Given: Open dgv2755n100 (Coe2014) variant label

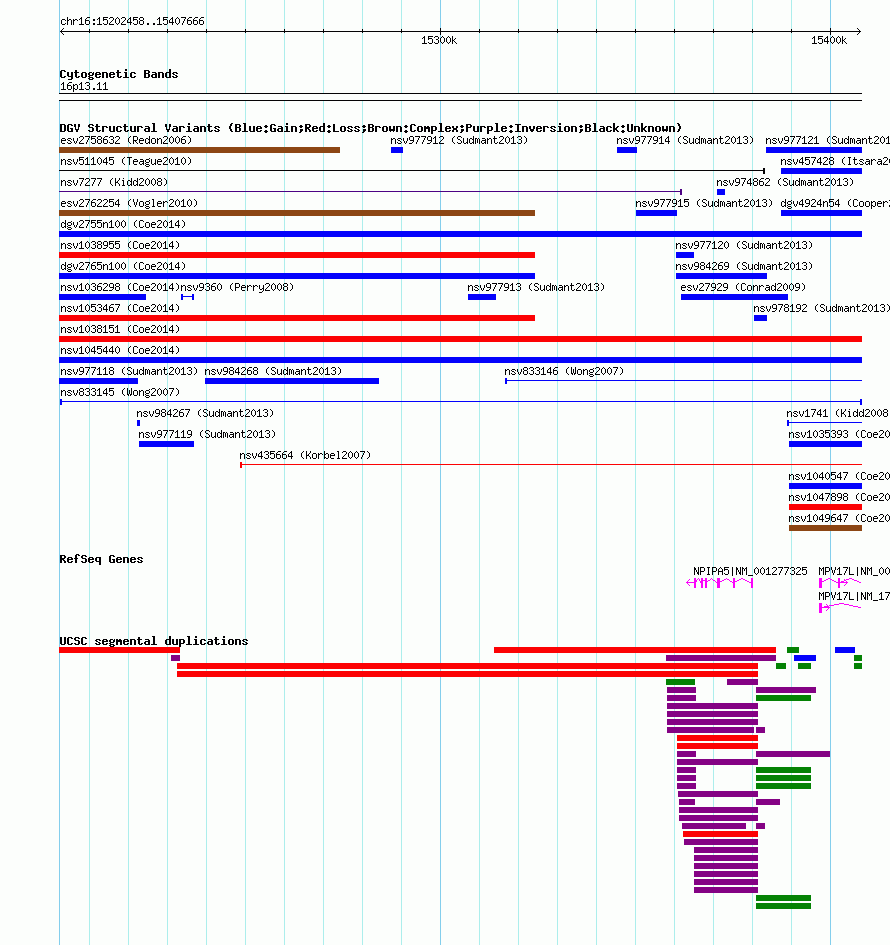Looking at the screenshot, I should point(123,224).
